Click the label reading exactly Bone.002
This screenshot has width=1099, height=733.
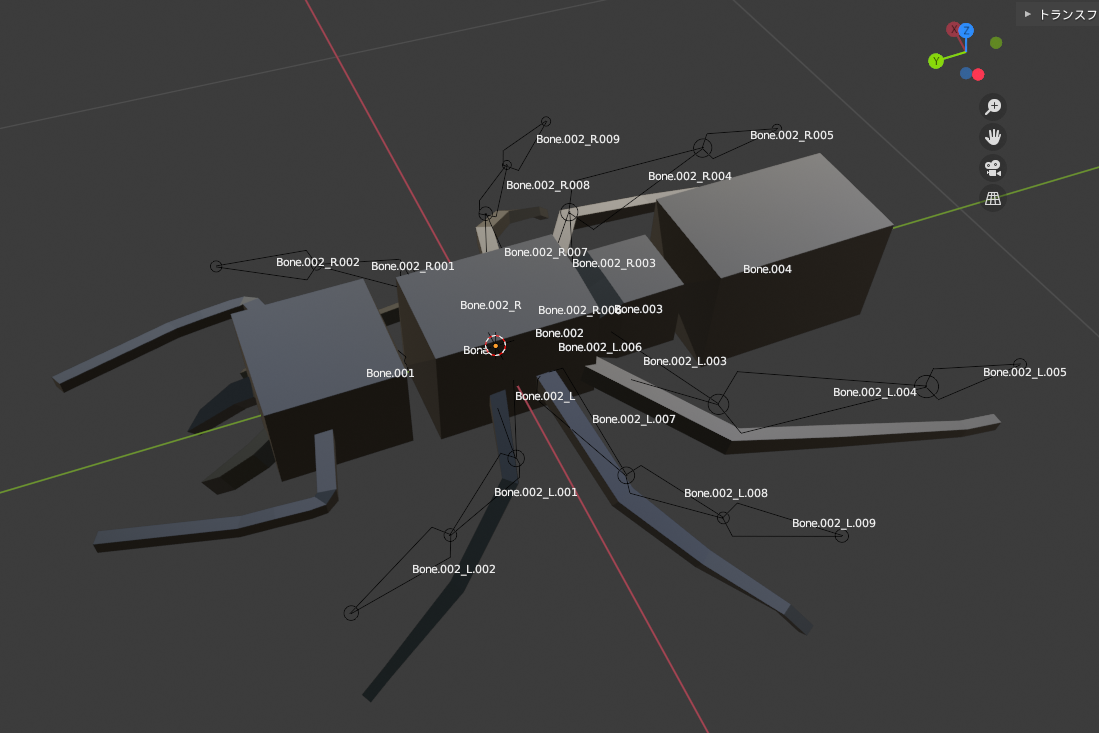[559, 334]
